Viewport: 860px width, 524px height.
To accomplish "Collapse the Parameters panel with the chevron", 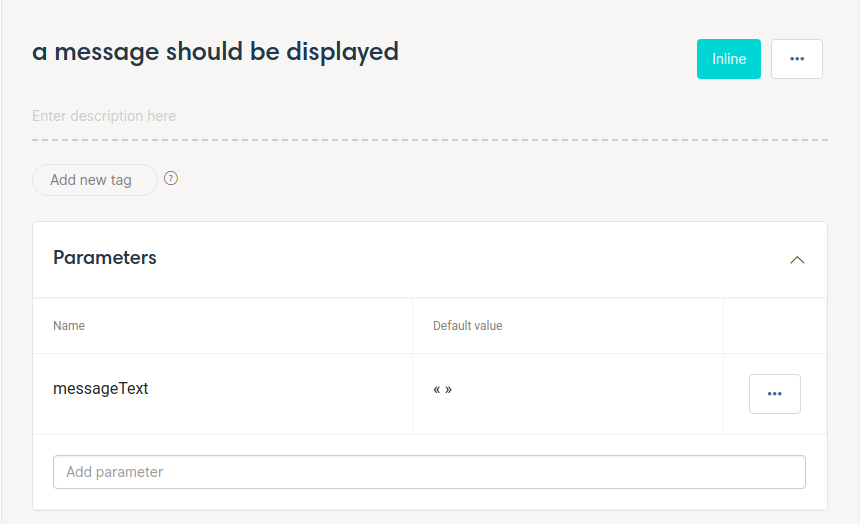I will [797, 260].
